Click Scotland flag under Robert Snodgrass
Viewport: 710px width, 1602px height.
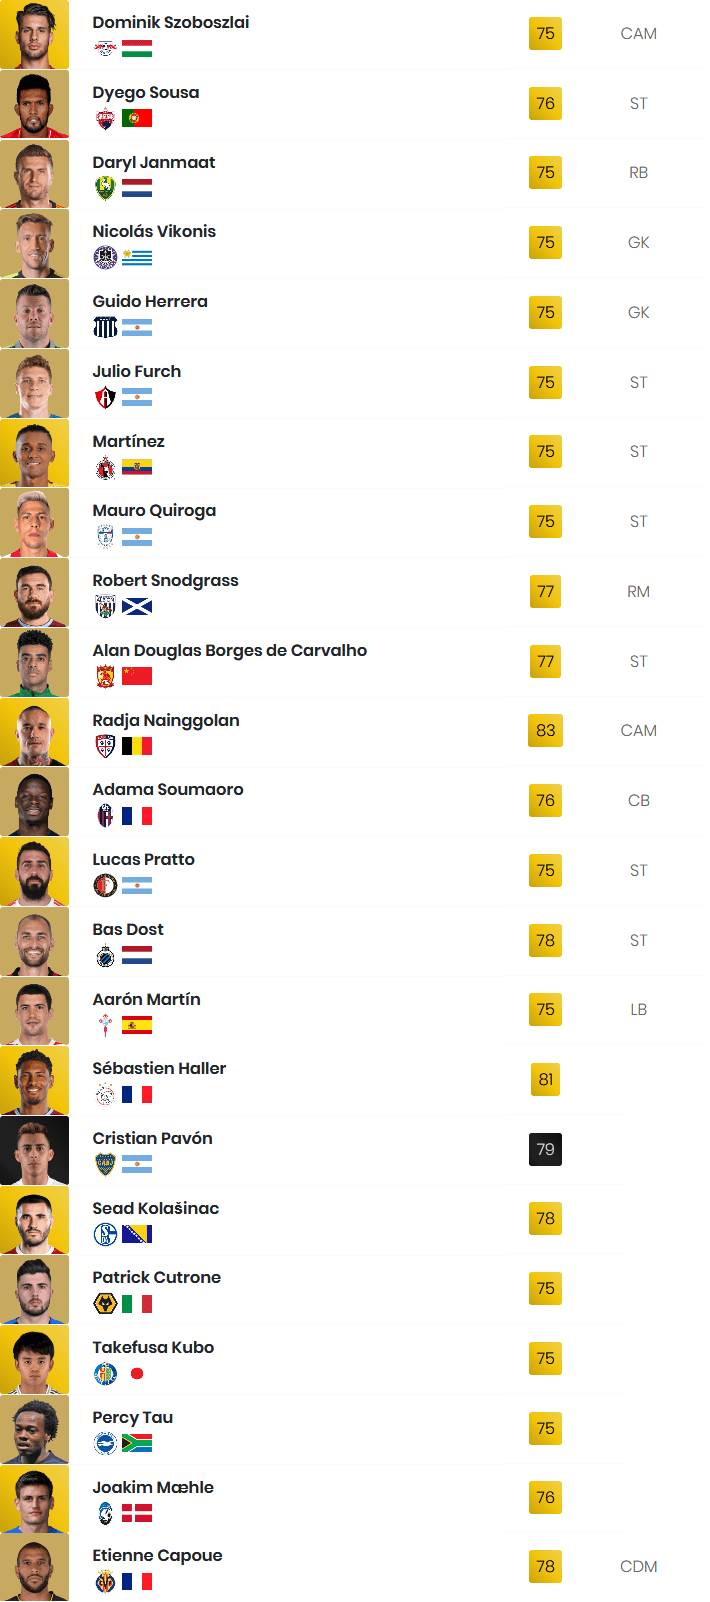click(137, 606)
